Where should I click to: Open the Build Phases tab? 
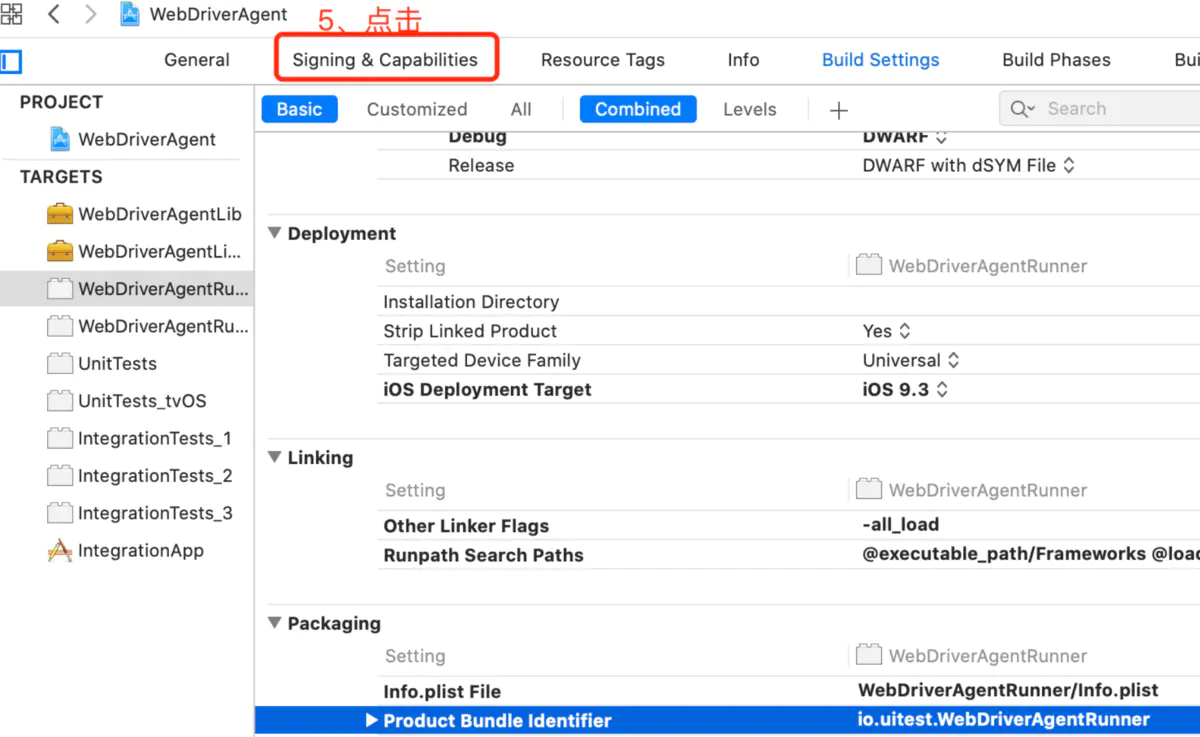pos(1056,60)
